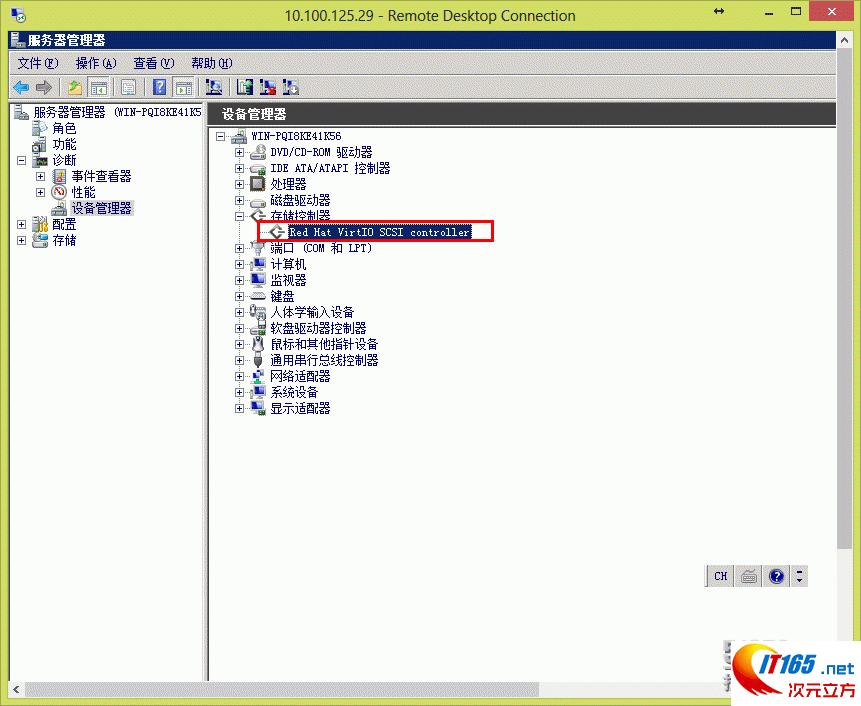Expand 端口 (COM 和 LPT) category
861x706 pixels.
(x=239, y=248)
